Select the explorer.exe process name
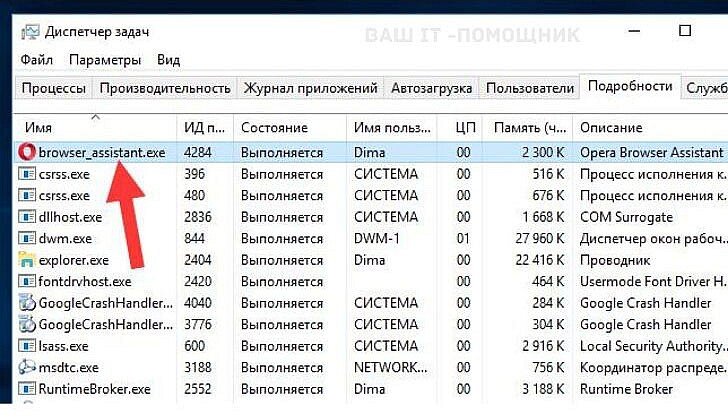Screen dimensions: 728x420 coord(73,260)
